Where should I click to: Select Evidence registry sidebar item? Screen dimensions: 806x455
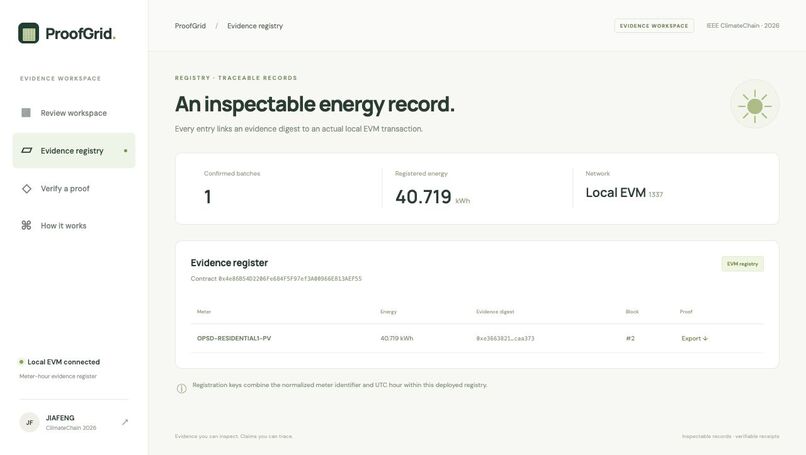tap(74, 151)
